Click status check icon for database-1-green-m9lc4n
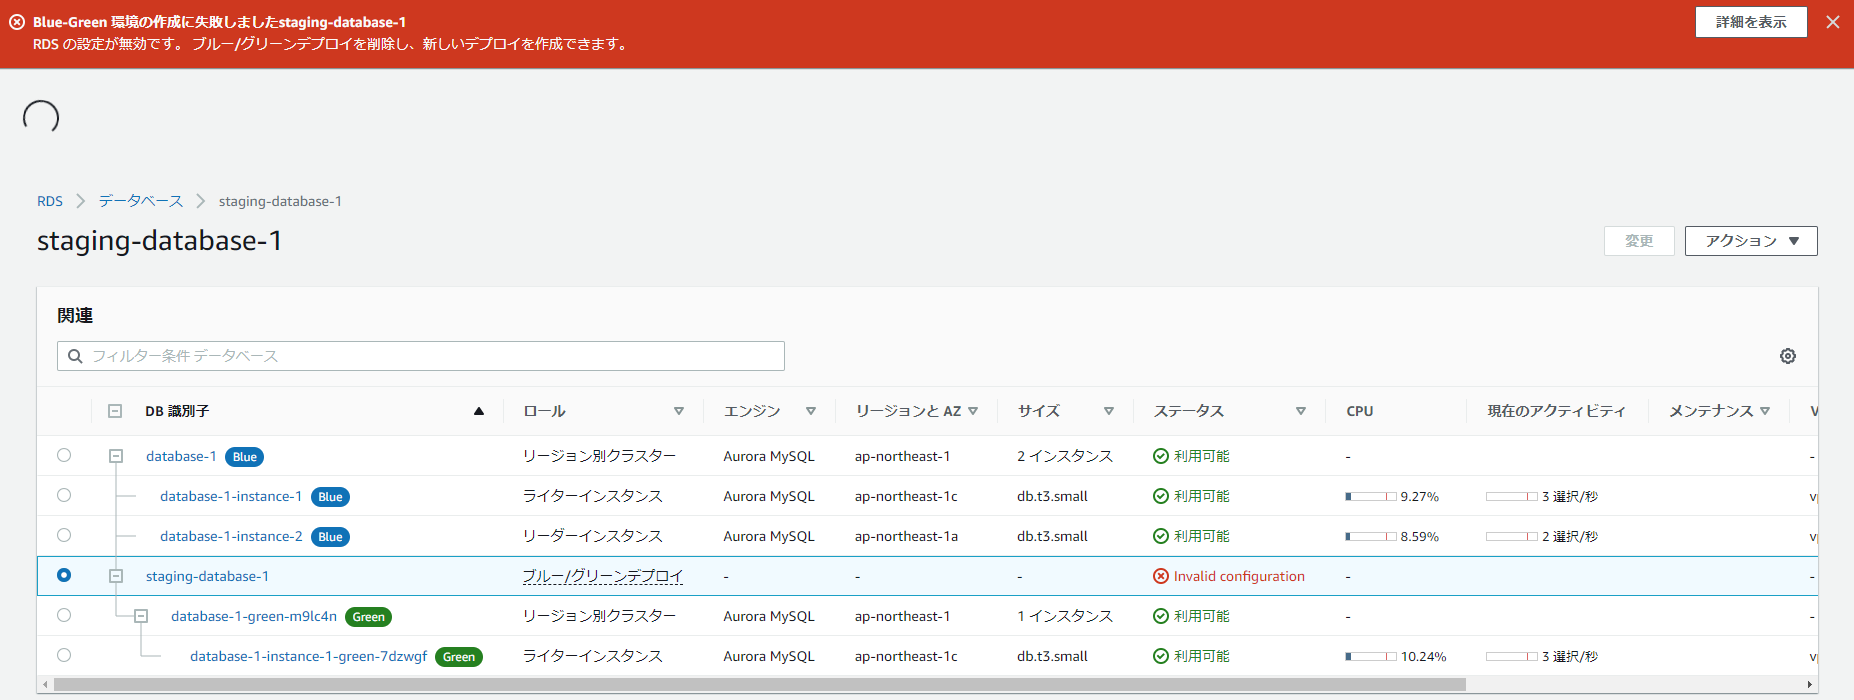 [x=1161, y=616]
